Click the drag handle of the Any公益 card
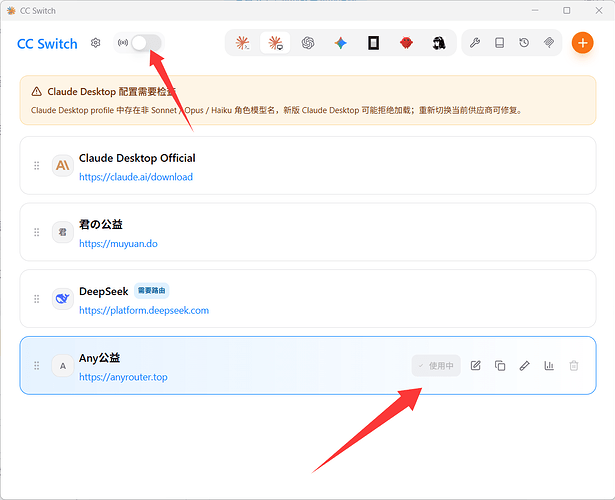This screenshot has height=500, width=615. point(36,365)
